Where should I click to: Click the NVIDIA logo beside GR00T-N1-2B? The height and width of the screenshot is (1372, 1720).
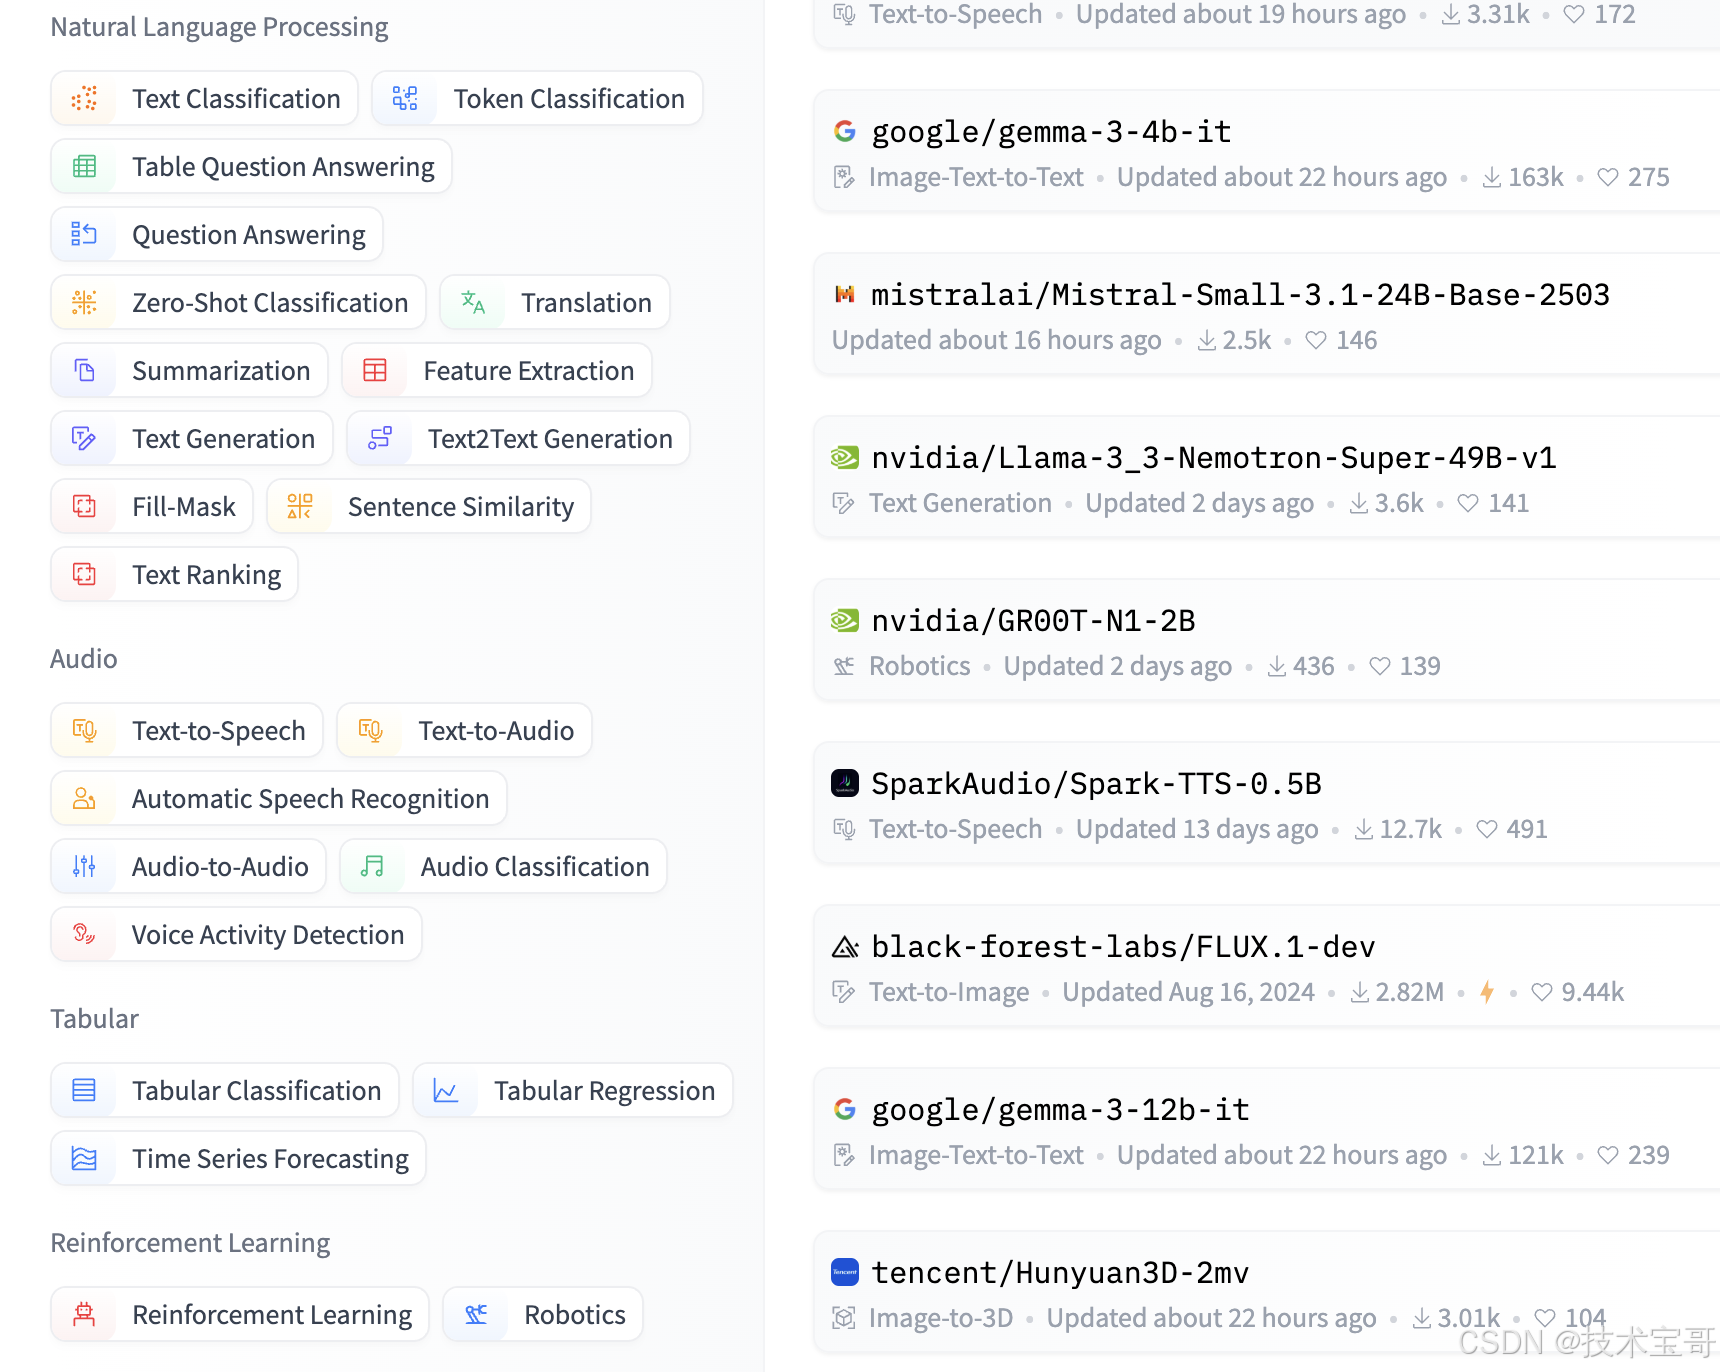point(845,620)
